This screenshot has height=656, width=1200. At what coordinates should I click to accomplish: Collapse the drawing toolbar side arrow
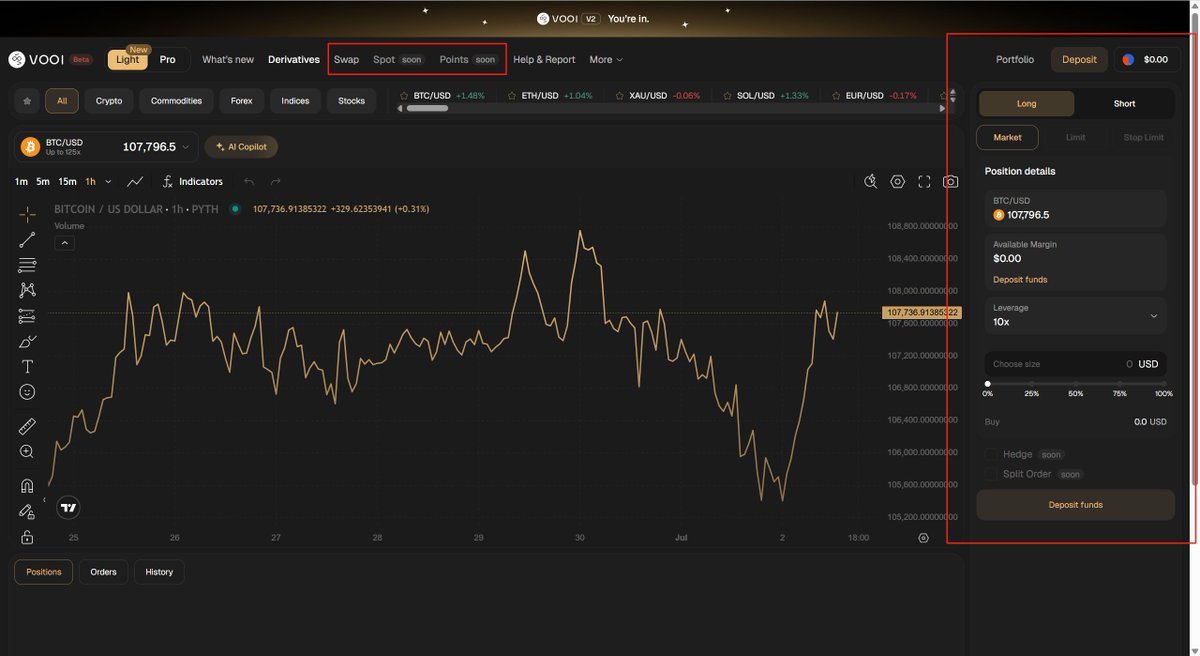(x=44, y=498)
